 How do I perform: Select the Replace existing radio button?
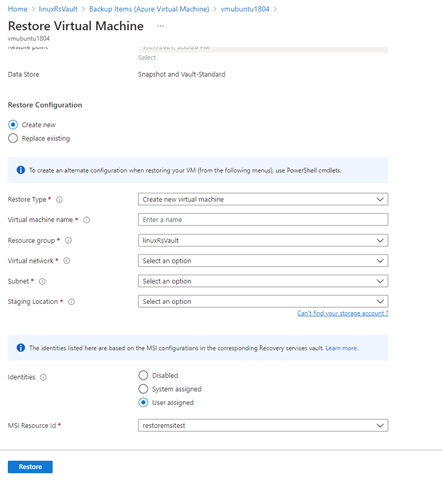point(13,138)
